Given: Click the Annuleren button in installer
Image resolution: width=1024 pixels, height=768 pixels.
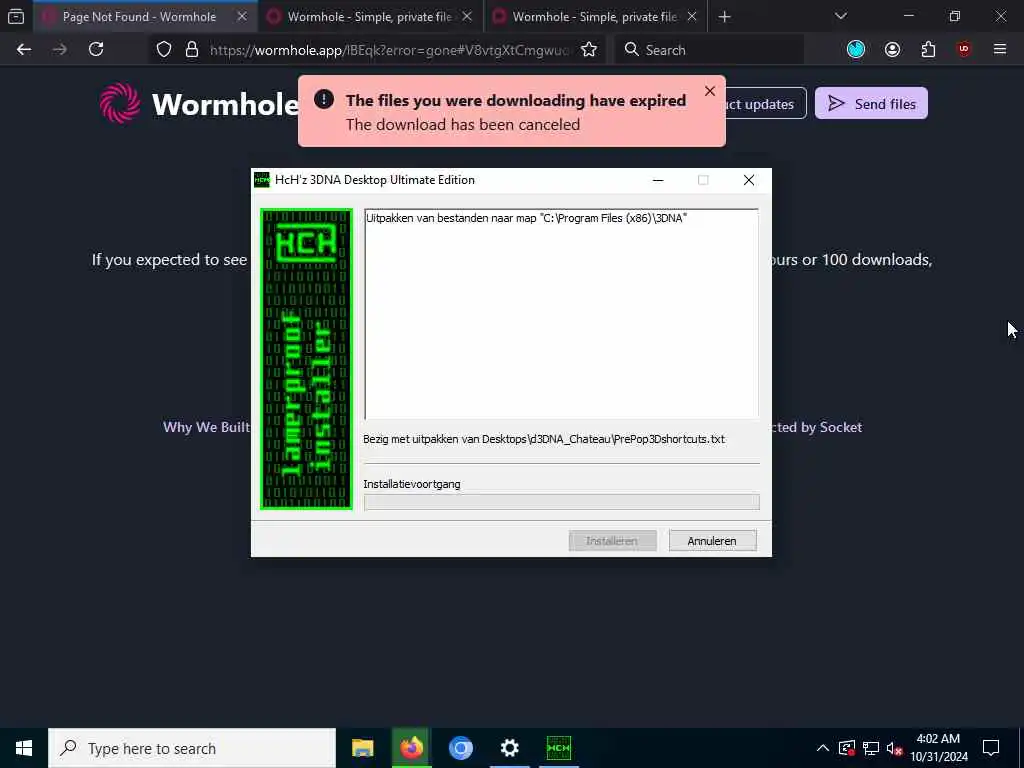Looking at the screenshot, I should 712,541.
